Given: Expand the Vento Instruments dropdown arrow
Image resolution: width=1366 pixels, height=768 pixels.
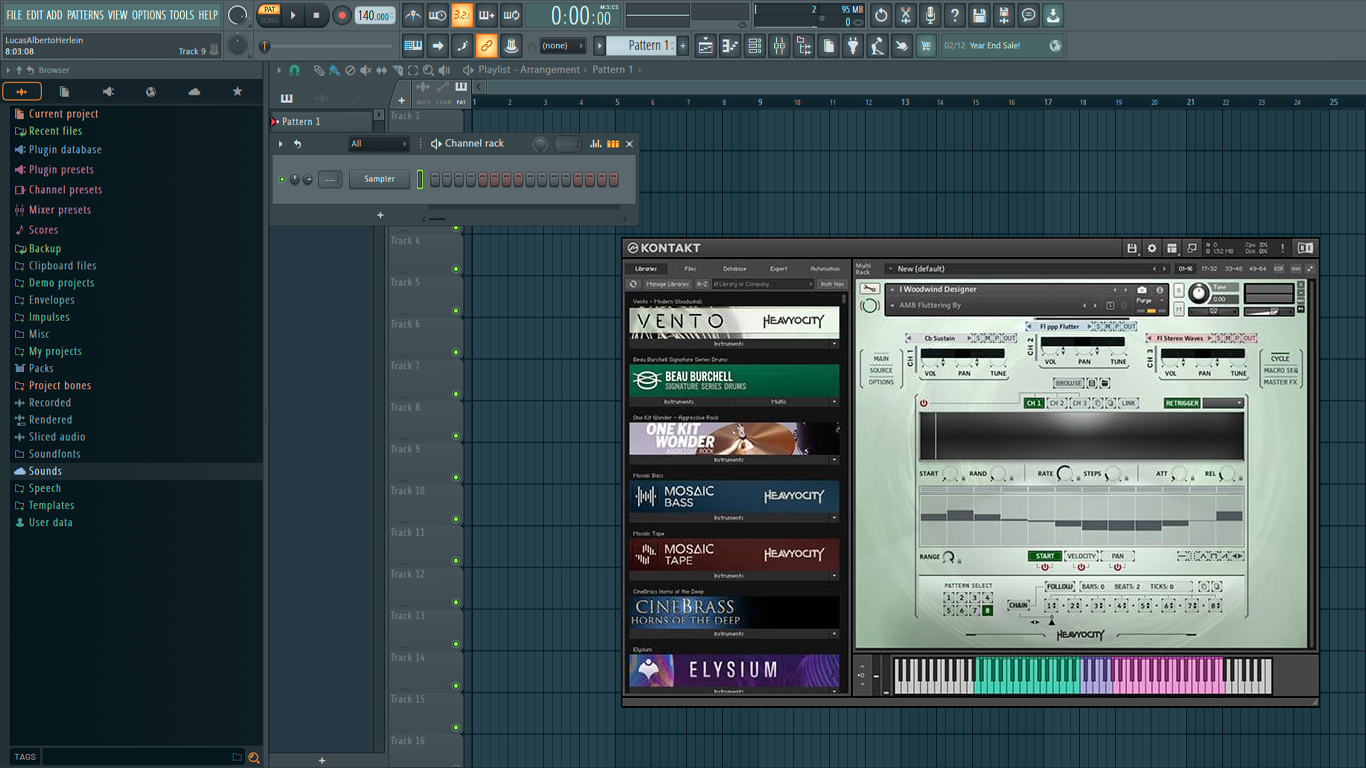Looking at the screenshot, I should (x=835, y=344).
